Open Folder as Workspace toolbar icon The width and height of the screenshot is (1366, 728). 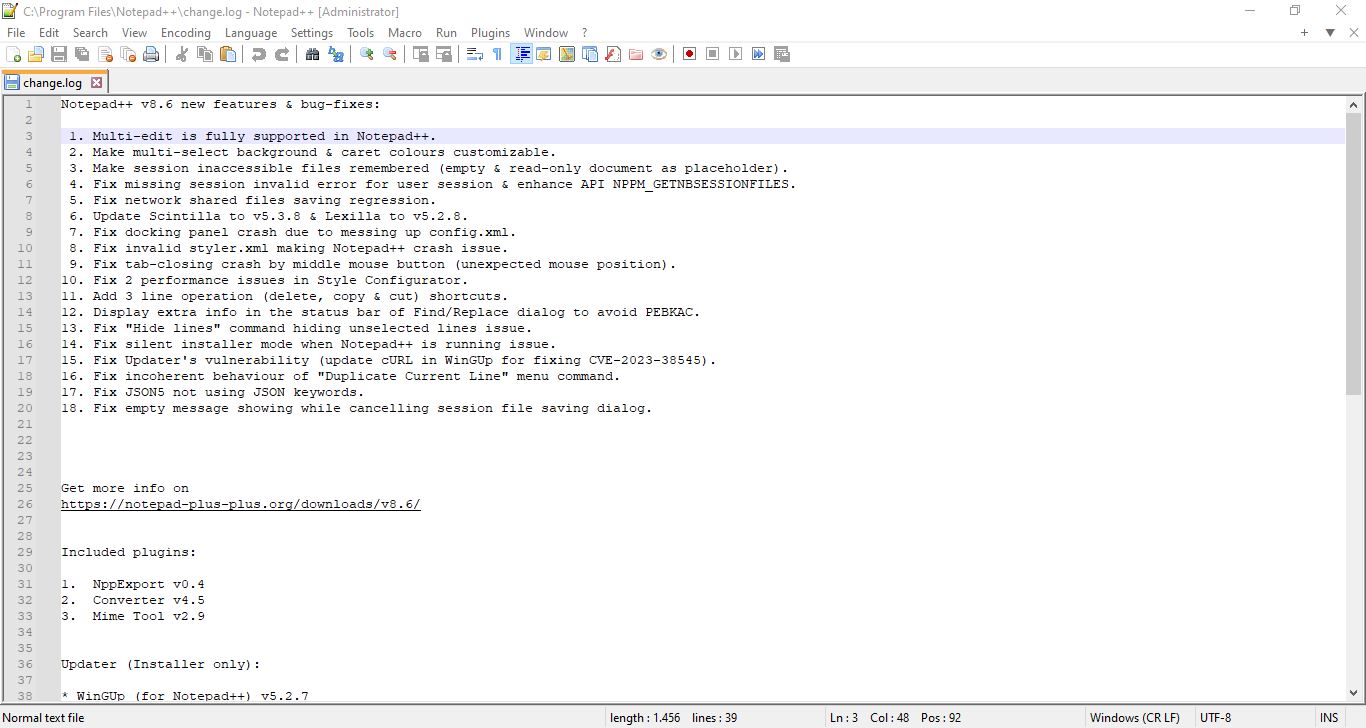pos(636,54)
